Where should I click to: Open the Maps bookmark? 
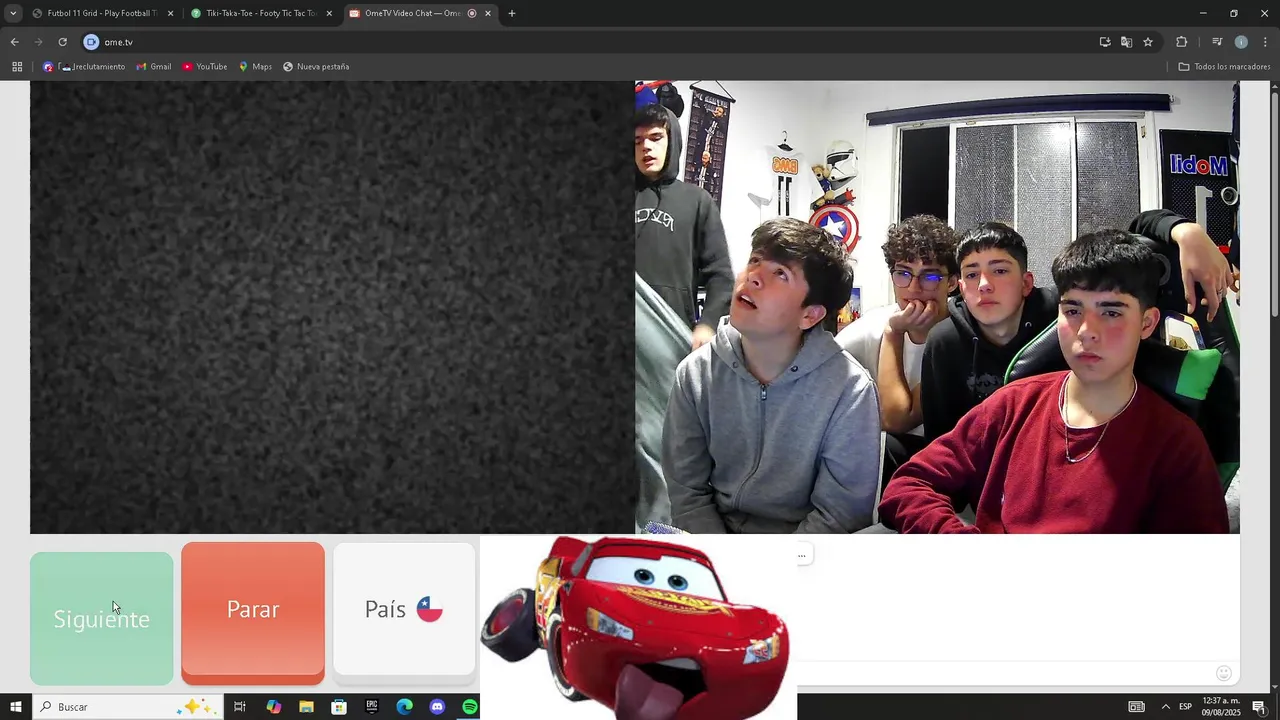(255, 67)
